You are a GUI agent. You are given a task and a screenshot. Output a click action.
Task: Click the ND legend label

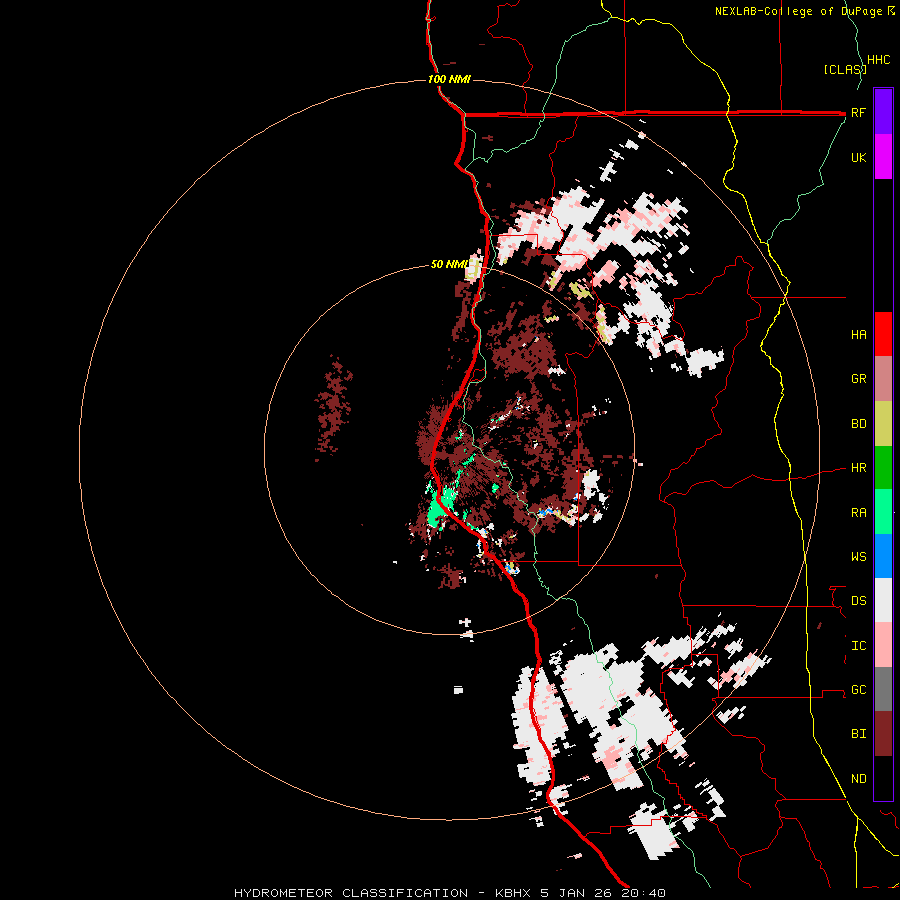(858, 779)
